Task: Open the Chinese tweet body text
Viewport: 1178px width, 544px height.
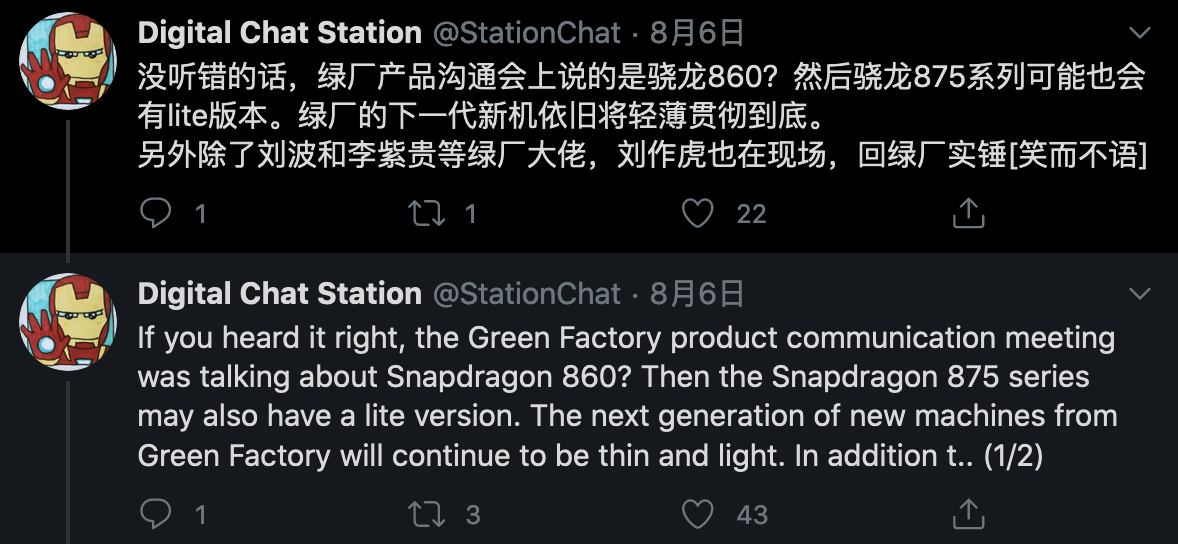Action: coord(640,115)
